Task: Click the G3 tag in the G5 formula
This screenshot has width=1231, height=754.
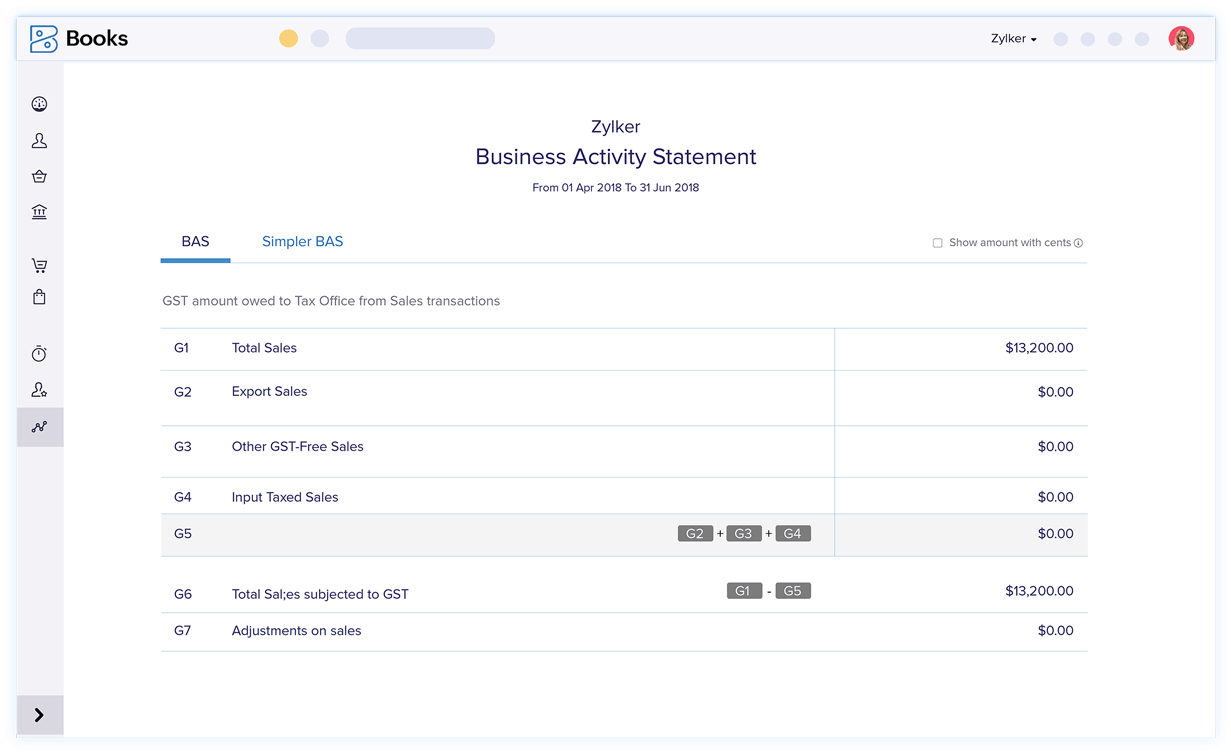Action: [744, 534]
